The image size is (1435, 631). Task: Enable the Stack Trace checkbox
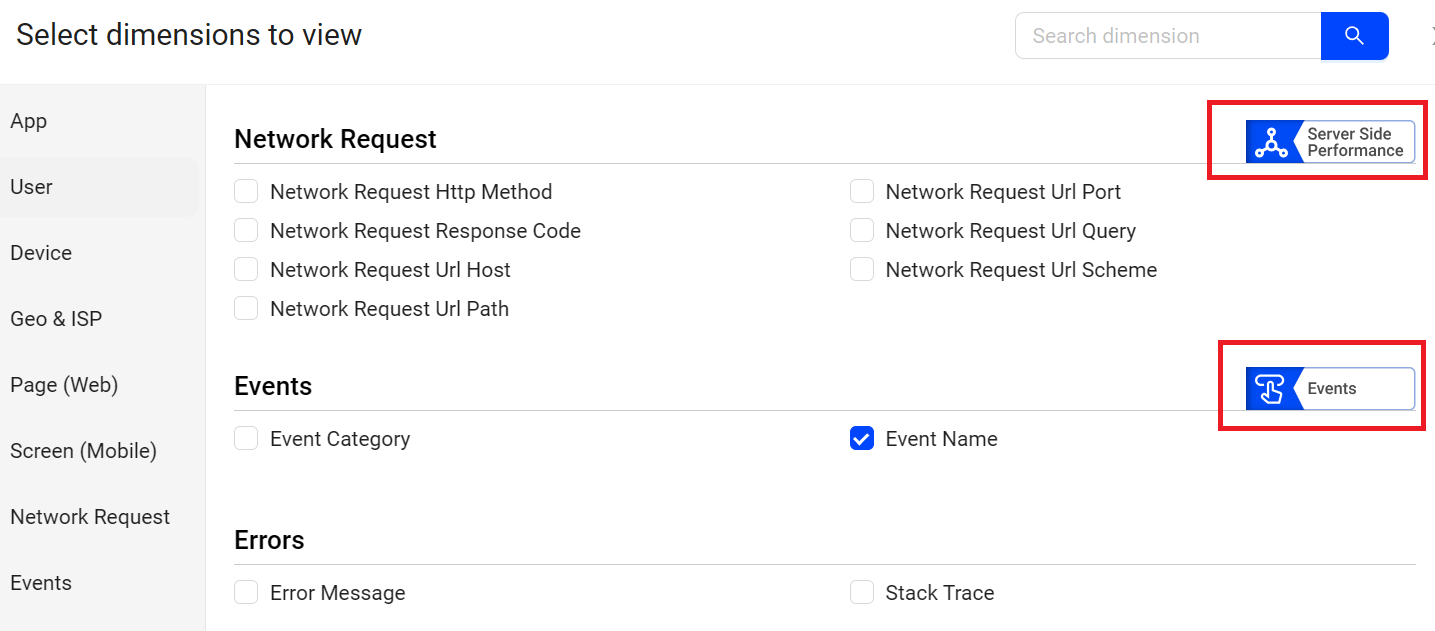tap(862, 593)
